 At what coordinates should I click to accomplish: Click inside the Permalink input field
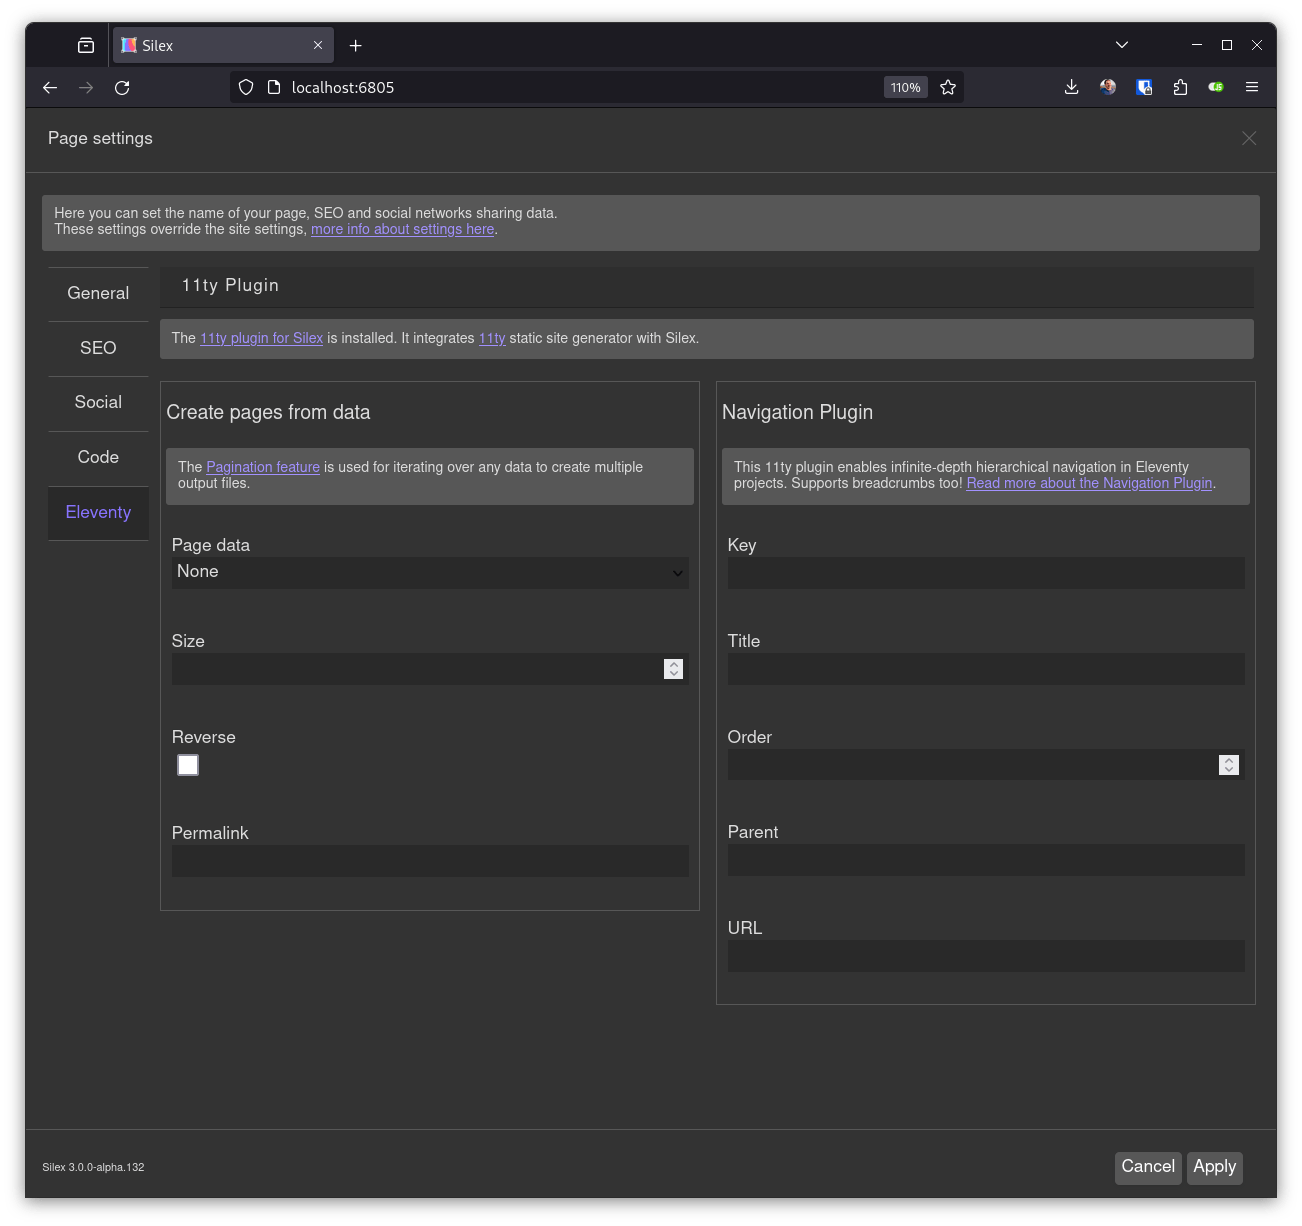pyautogui.click(x=430, y=861)
